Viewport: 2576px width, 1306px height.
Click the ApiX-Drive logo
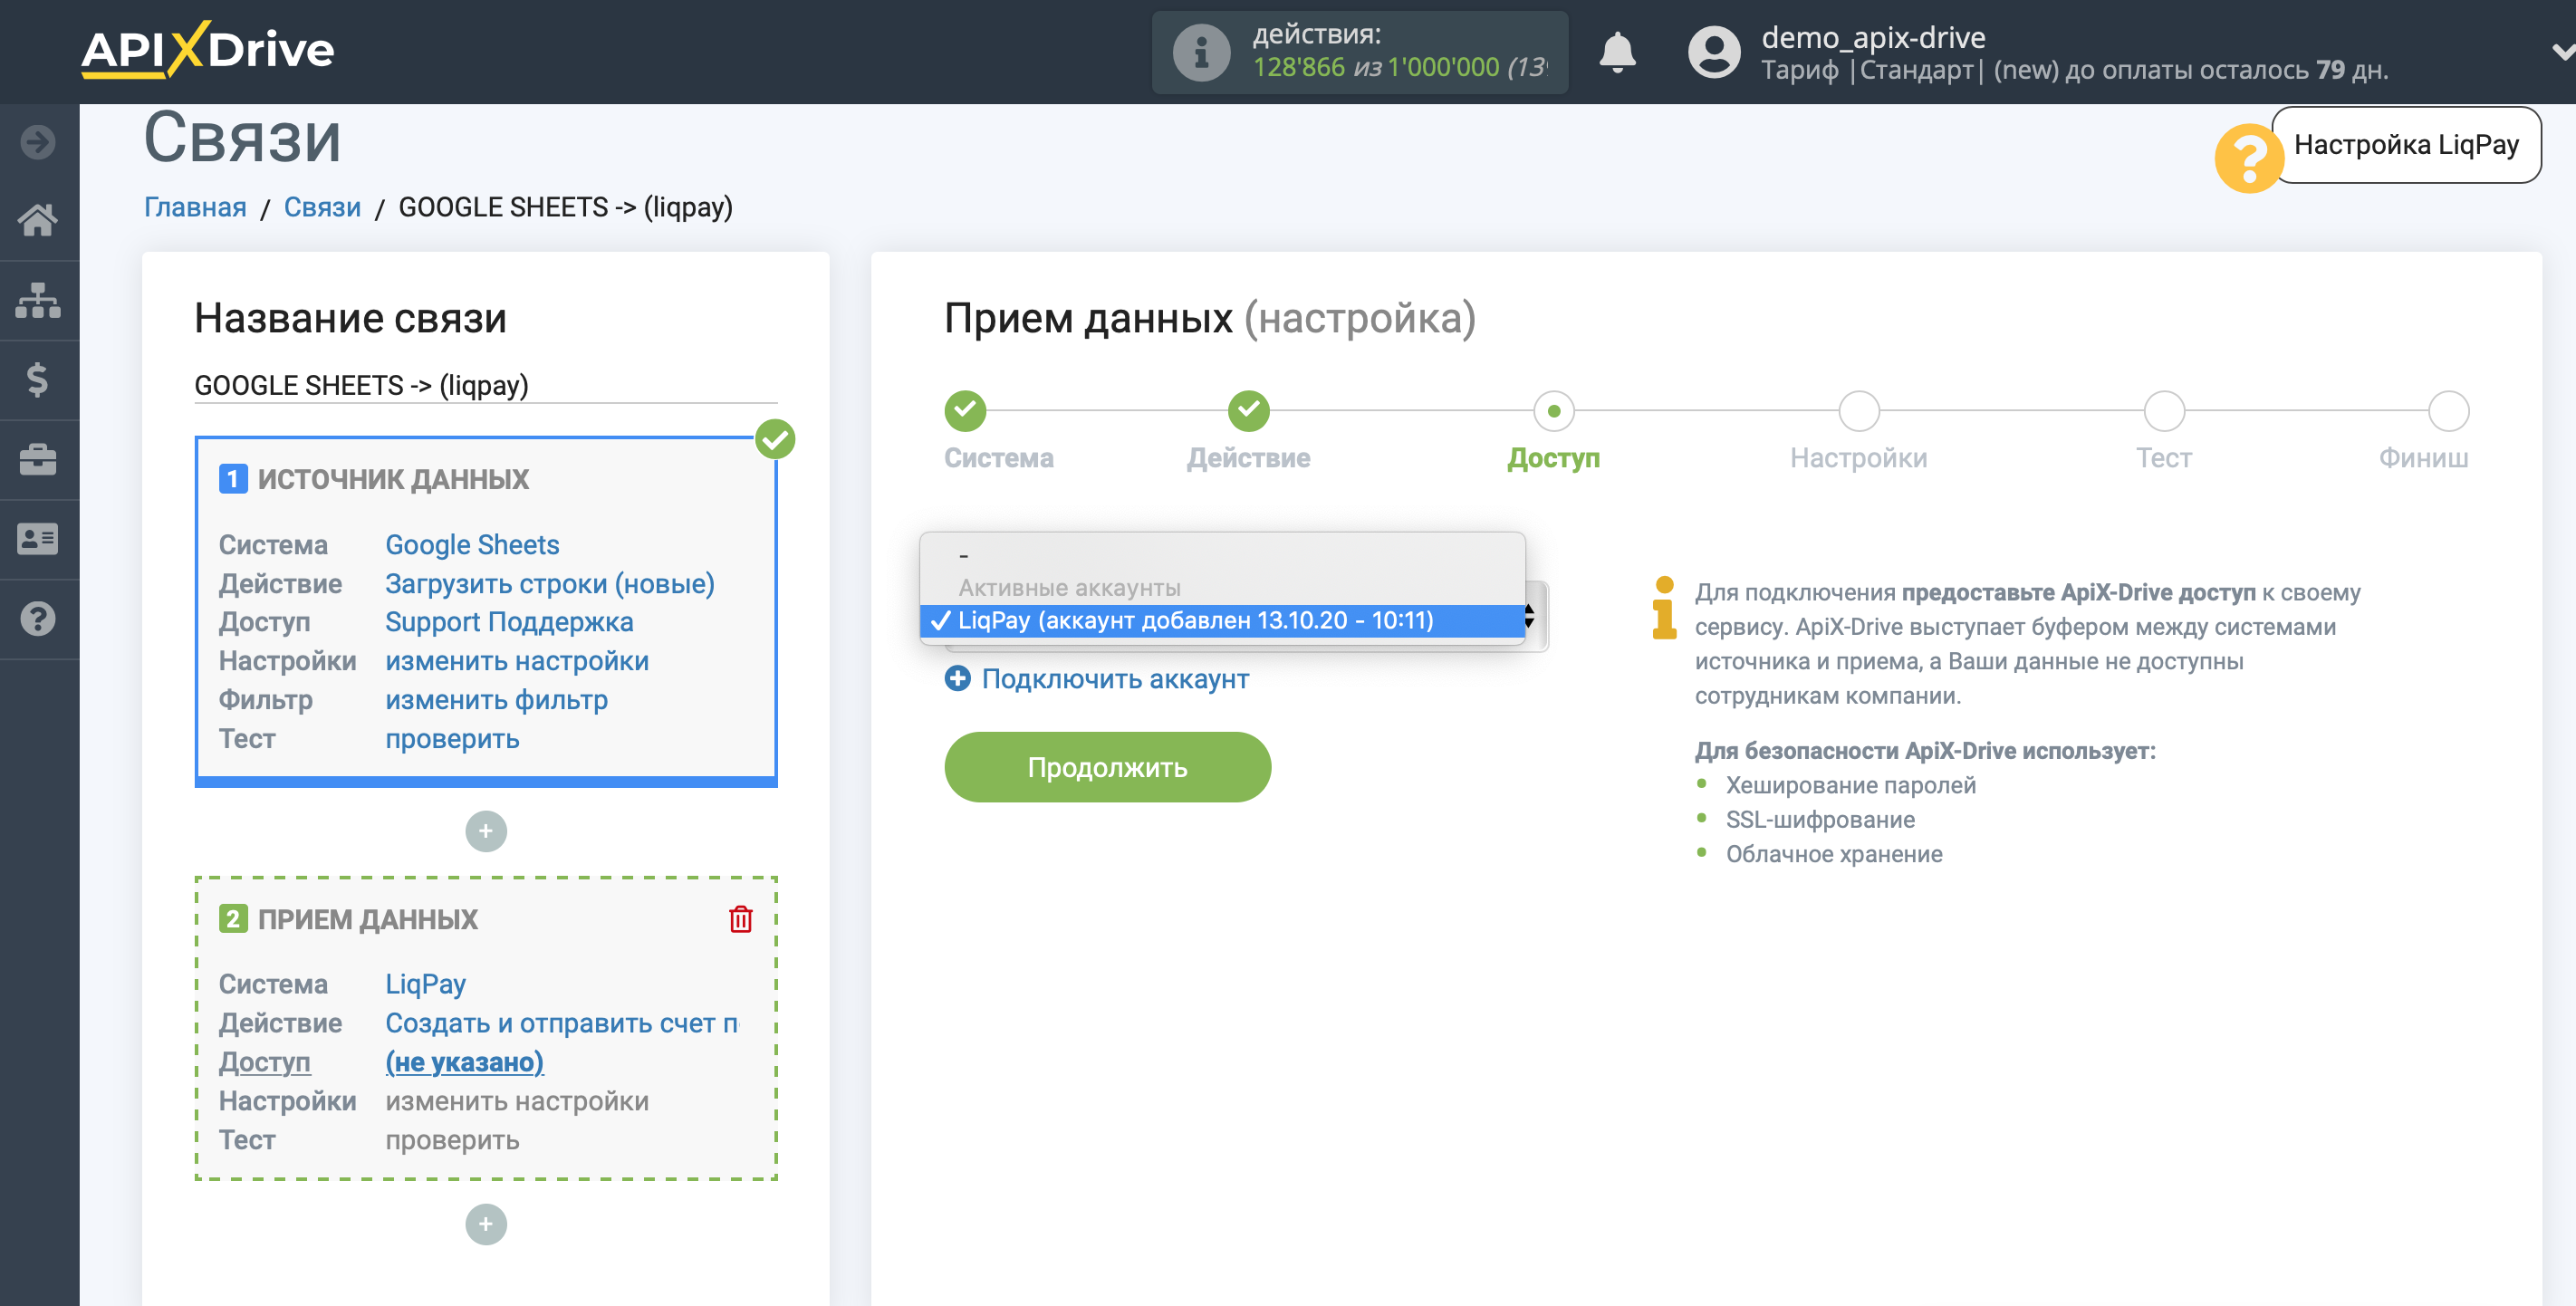[207, 50]
